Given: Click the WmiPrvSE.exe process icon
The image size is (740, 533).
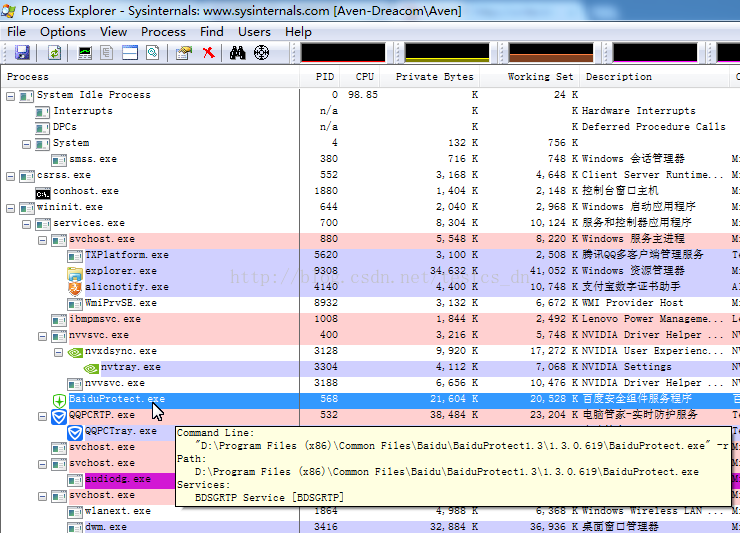Looking at the screenshot, I should [75, 305].
